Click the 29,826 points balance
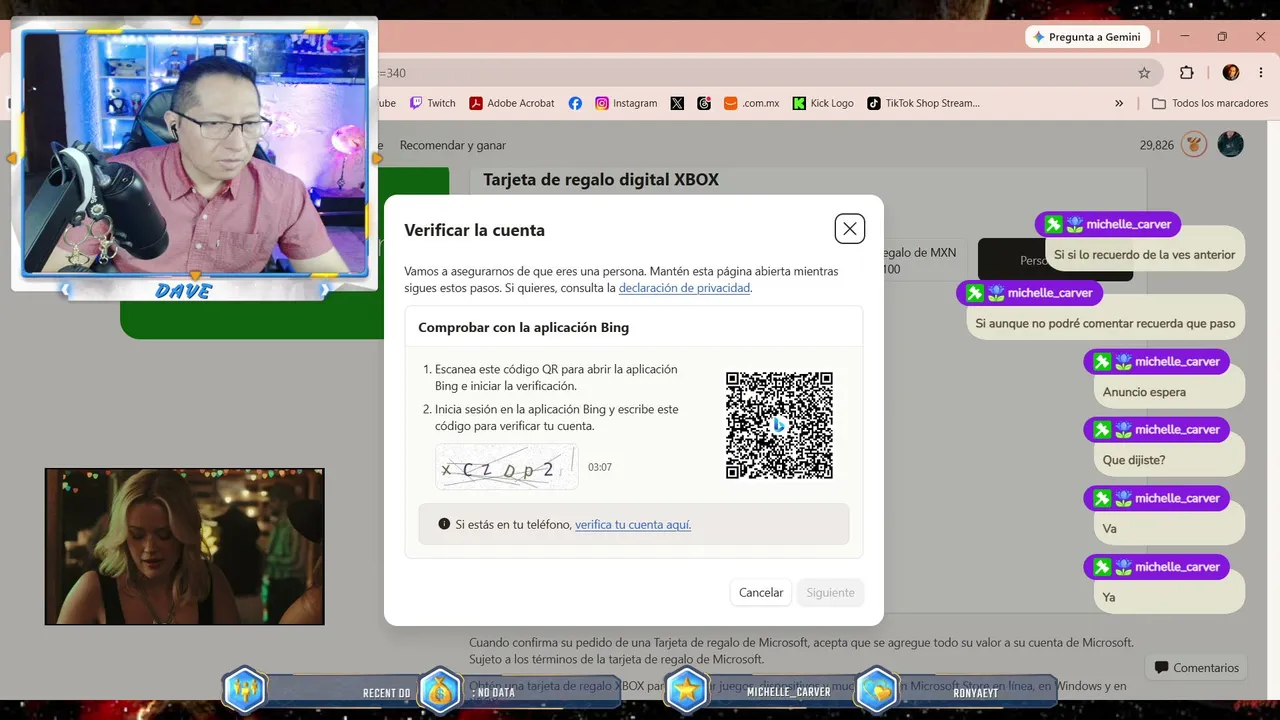1280x720 pixels. (x=1157, y=145)
